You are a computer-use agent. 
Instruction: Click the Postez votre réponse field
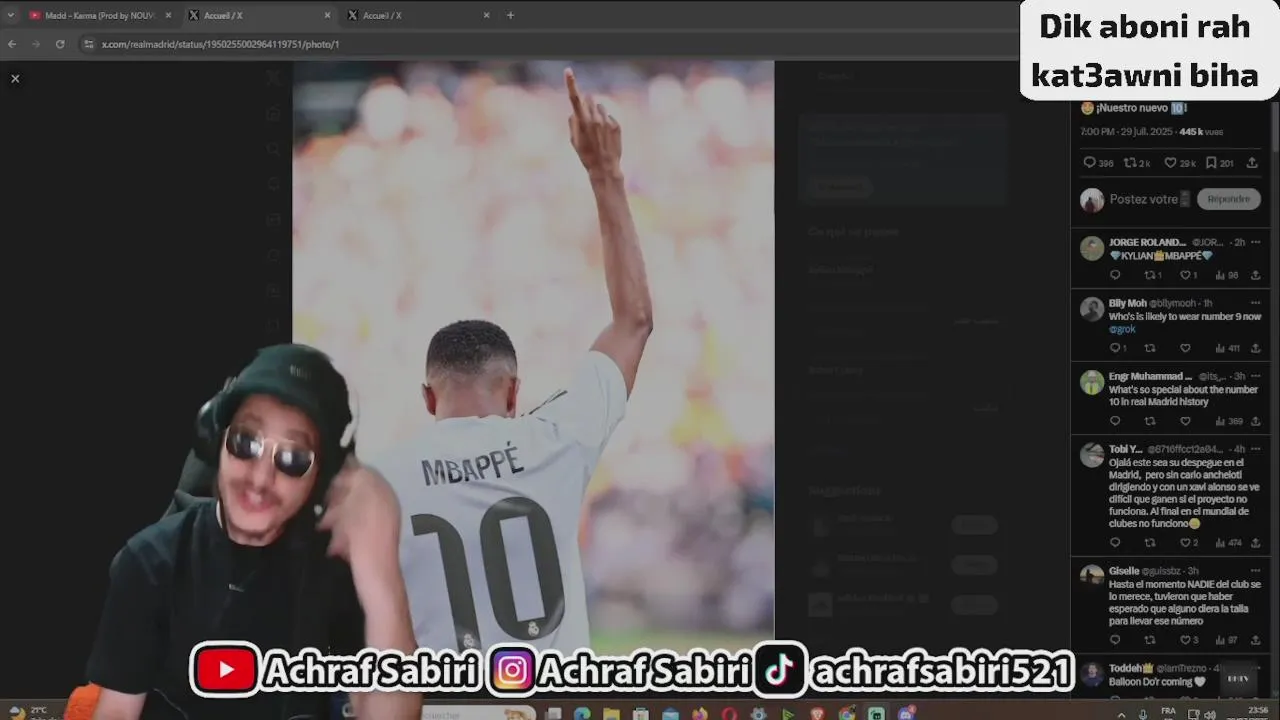(1149, 199)
